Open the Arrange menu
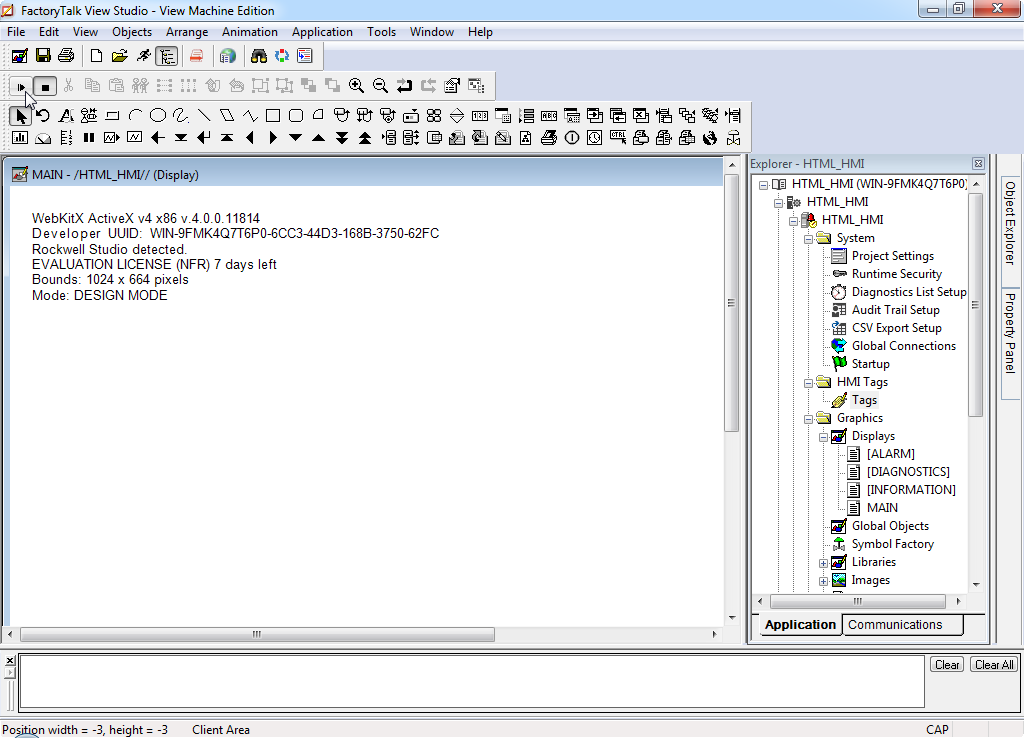The height and width of the screenshot is (738, 1024). click(187, 32)
